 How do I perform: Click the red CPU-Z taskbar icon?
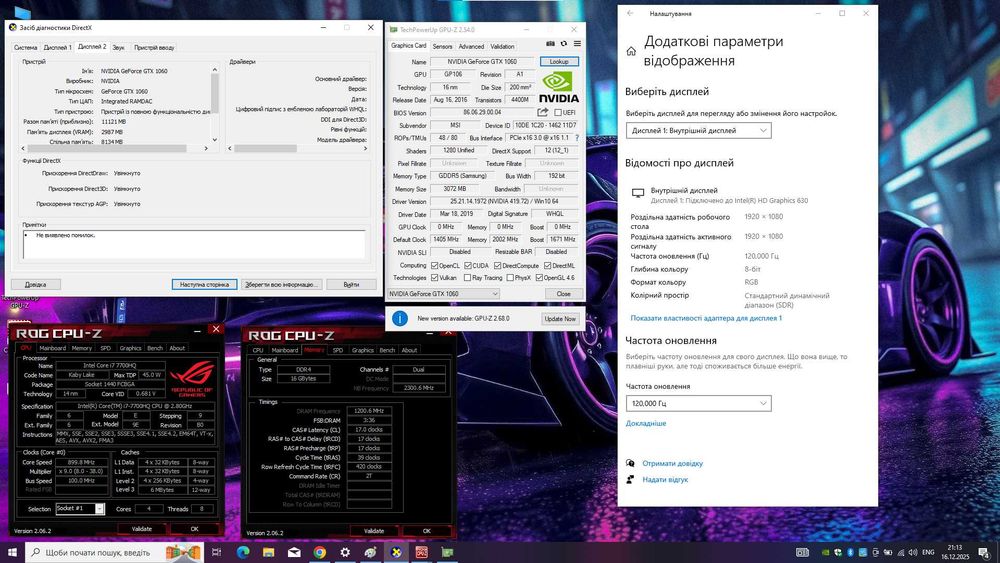pyautogui.click(x=422, y=552)
